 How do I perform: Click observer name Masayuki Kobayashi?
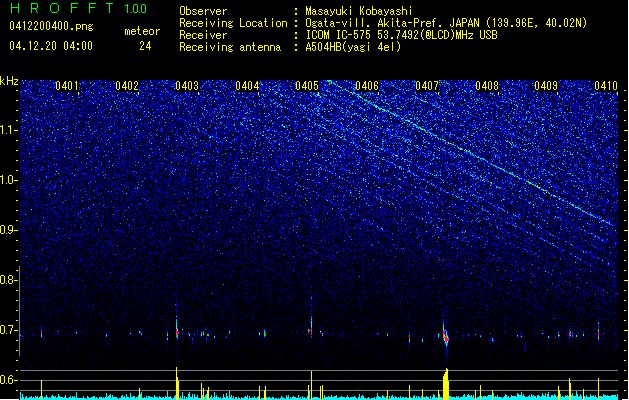(358, 11)
